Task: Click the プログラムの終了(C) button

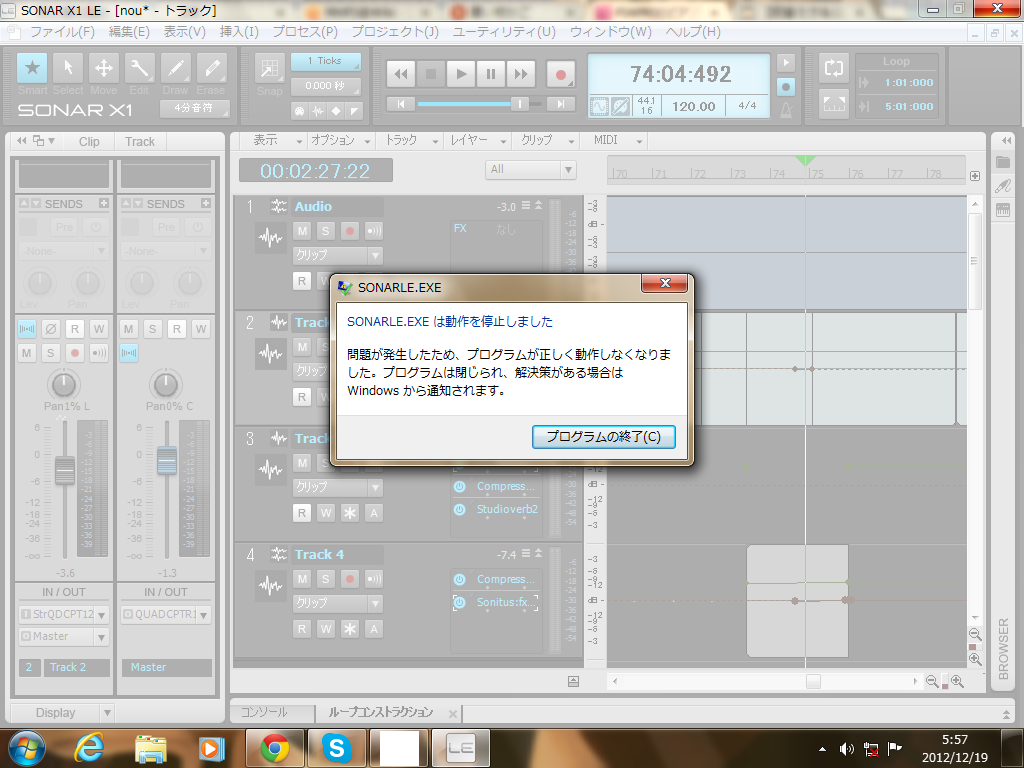Action: pyautogui.click(x=603, y=437)
